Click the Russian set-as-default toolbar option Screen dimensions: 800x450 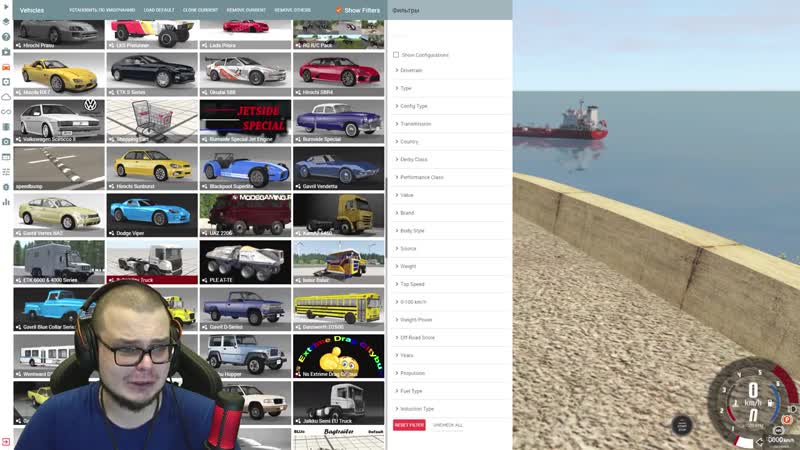[102, 10]
